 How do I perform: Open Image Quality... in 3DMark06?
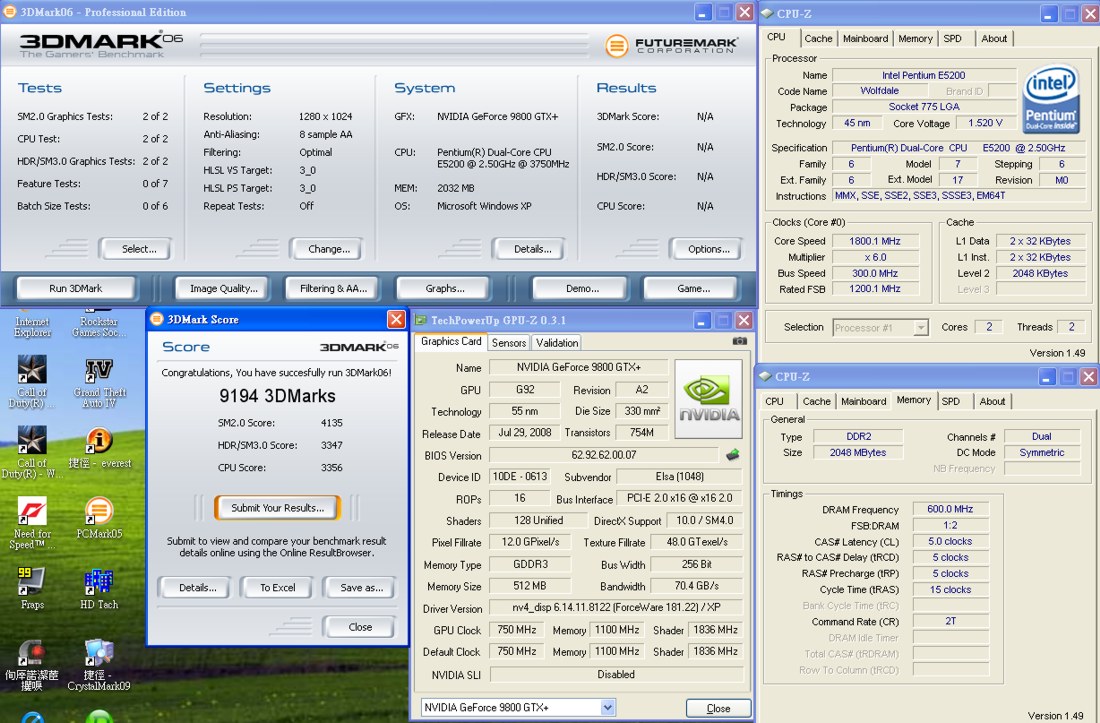pyautogui.click(x=224, y=288)
